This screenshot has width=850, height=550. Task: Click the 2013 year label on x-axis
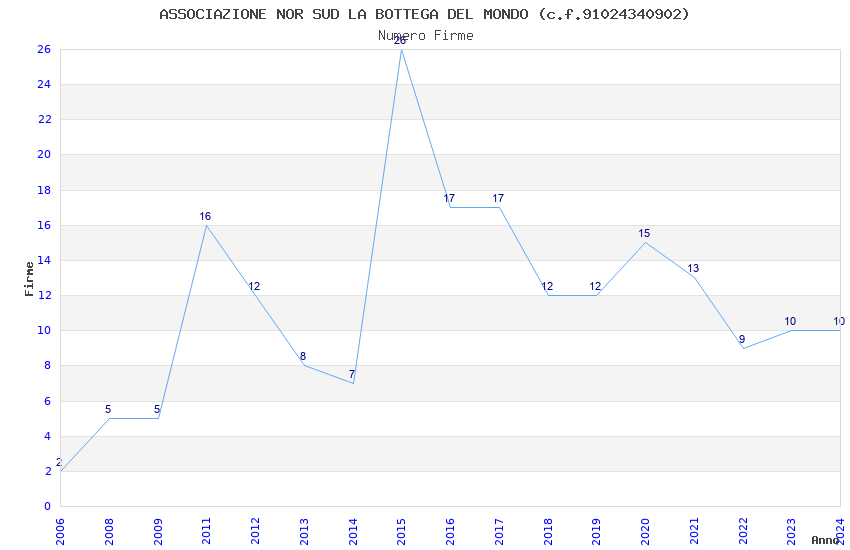(304, 531)
